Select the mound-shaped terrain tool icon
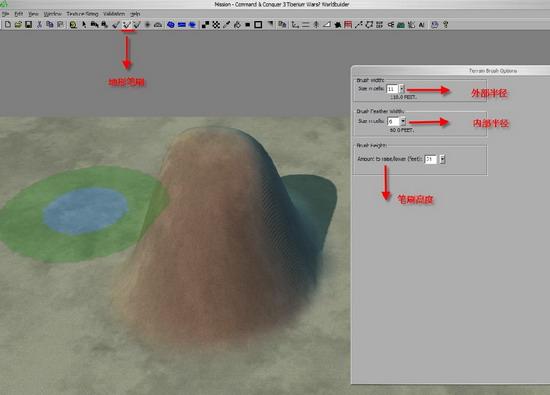This screenshot has width=550, height=395. pyautogui.click(x=158, y=25)
